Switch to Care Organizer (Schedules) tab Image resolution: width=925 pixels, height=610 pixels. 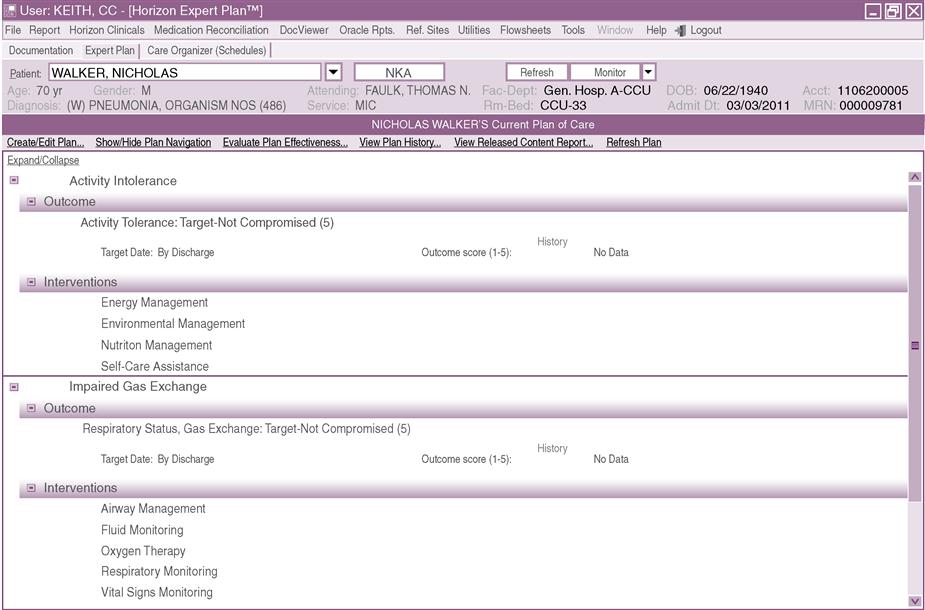point(206,50)
